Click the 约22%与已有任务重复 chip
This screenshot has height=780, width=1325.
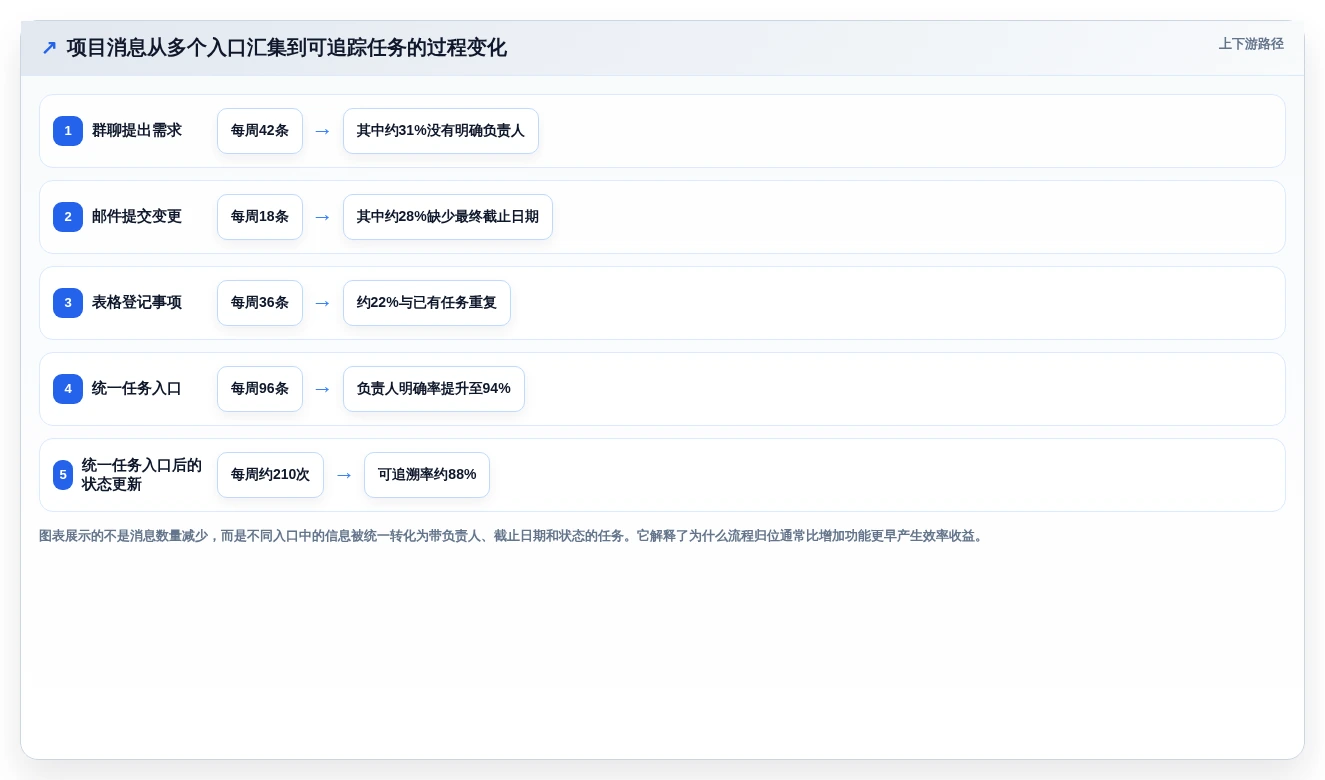tap(427, 303)
